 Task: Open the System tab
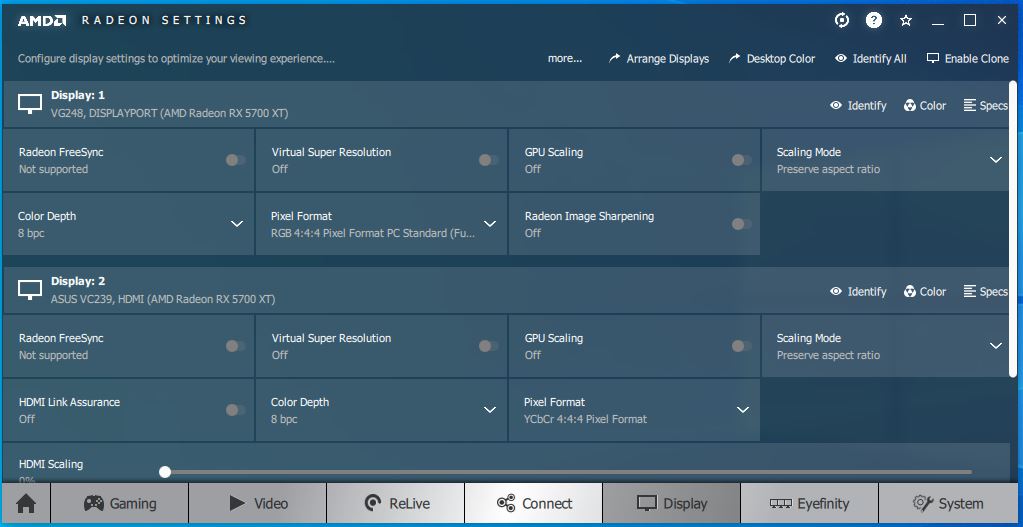pyautogui.click(x=948, y=503)
